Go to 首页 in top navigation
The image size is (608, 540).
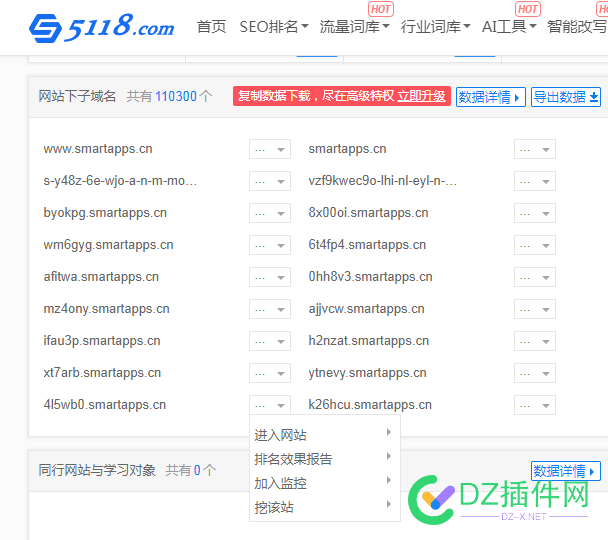[211, 27]
